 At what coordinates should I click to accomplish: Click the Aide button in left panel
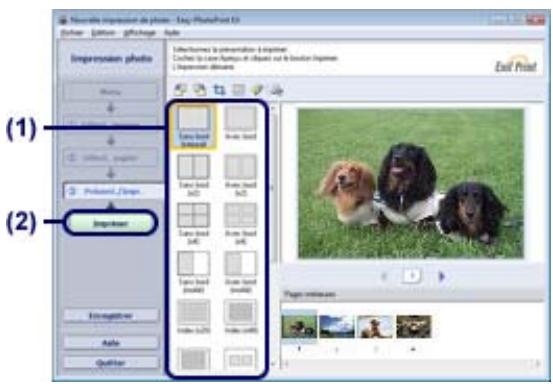111,342
